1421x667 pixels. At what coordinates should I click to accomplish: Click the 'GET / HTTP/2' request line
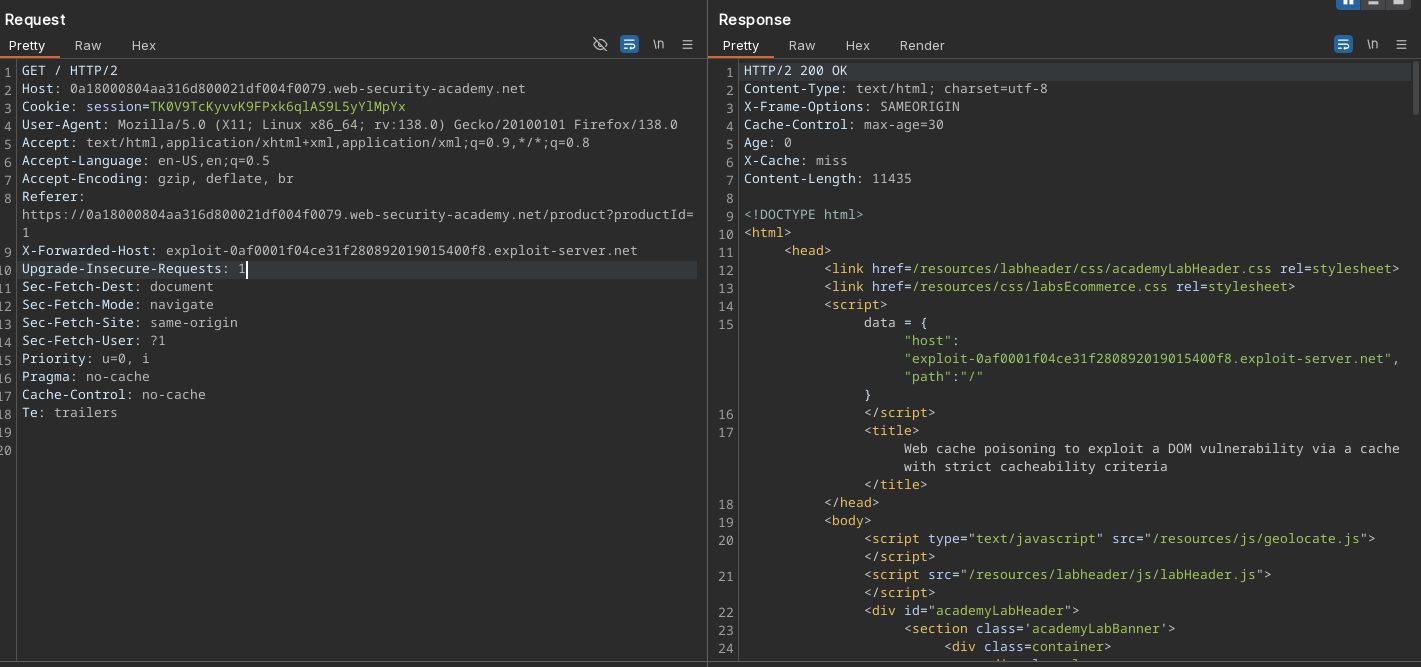click(70, 70)
